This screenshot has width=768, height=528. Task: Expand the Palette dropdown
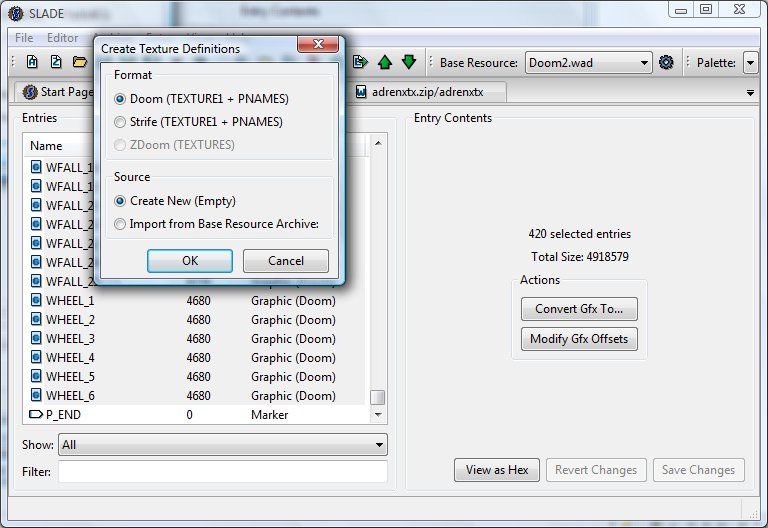[x=750, y=63]
